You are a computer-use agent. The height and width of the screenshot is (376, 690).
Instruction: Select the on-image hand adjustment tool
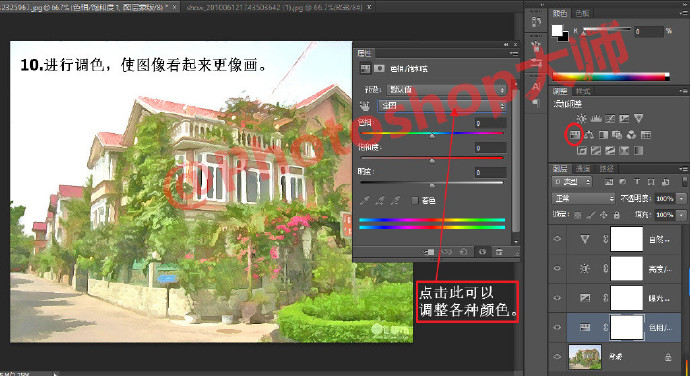(364, 106)
